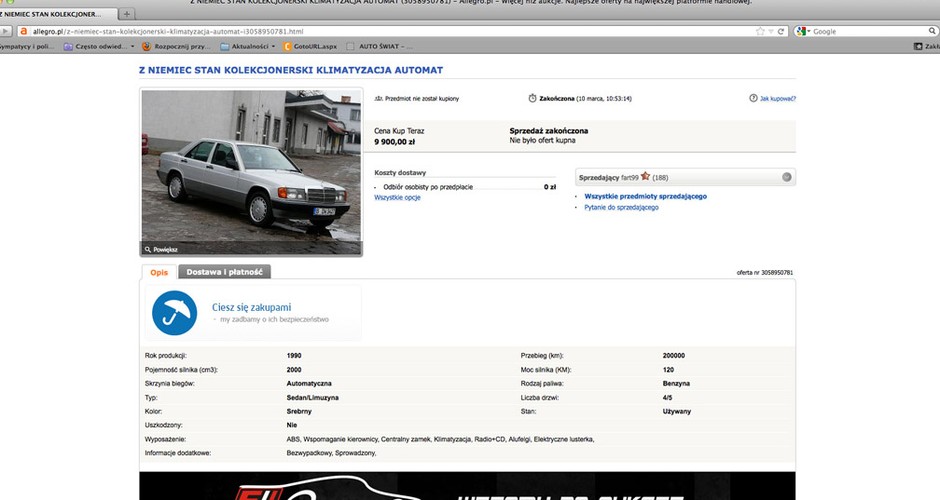Click the Firefox icon of Rozpocznij przy... bookmark
Image resolution: width=940 pixels, height=500 pixels.
click(146, 46)
